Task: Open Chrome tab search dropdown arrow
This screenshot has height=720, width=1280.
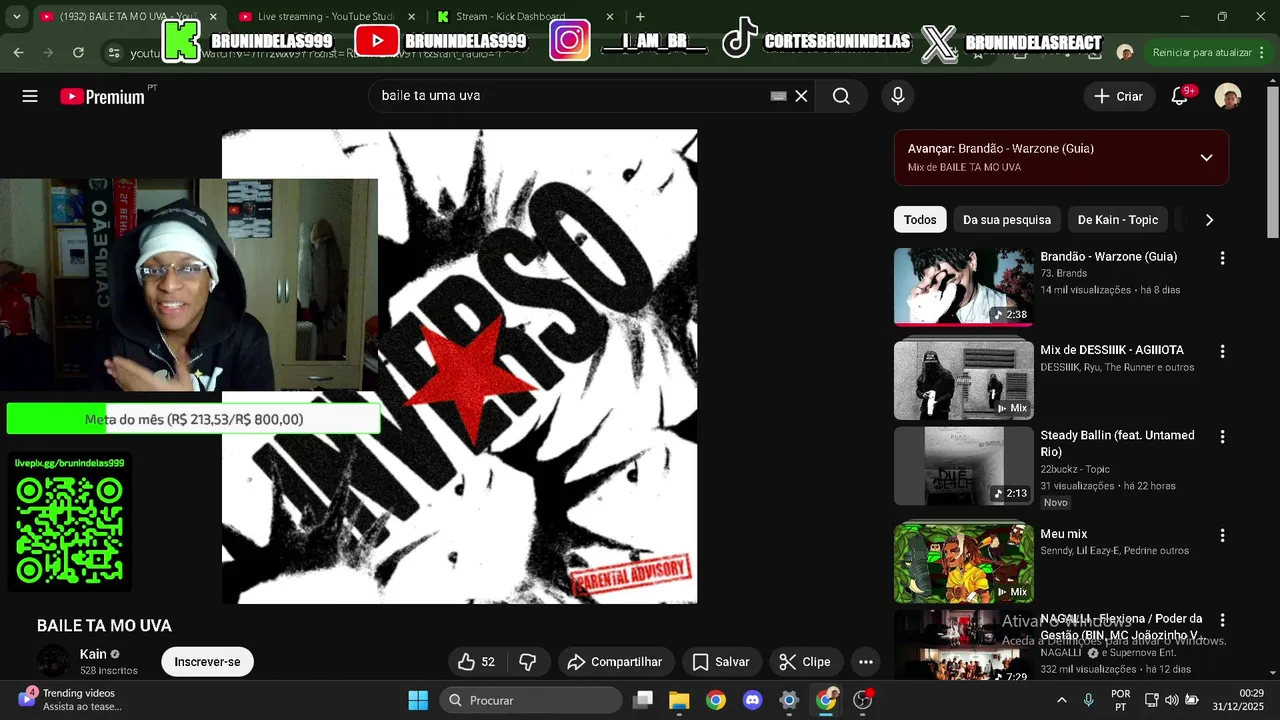Action: pyautogui.click(x=16, y=17)
